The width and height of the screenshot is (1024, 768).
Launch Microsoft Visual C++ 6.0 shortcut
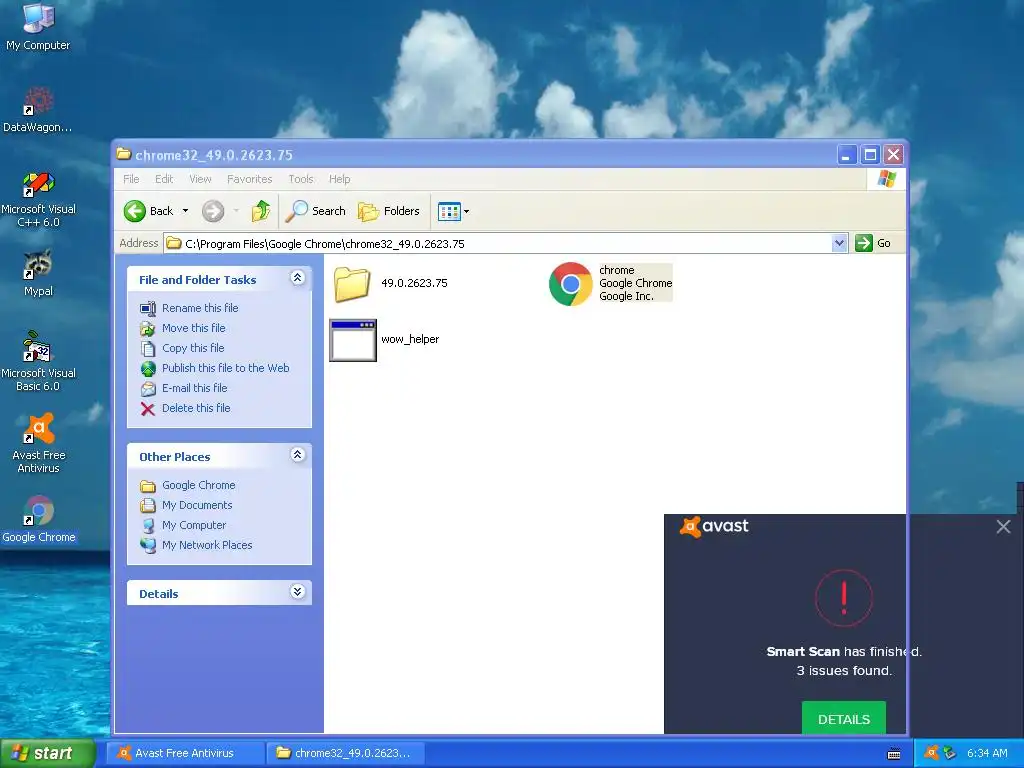click(x=38, y=199)
